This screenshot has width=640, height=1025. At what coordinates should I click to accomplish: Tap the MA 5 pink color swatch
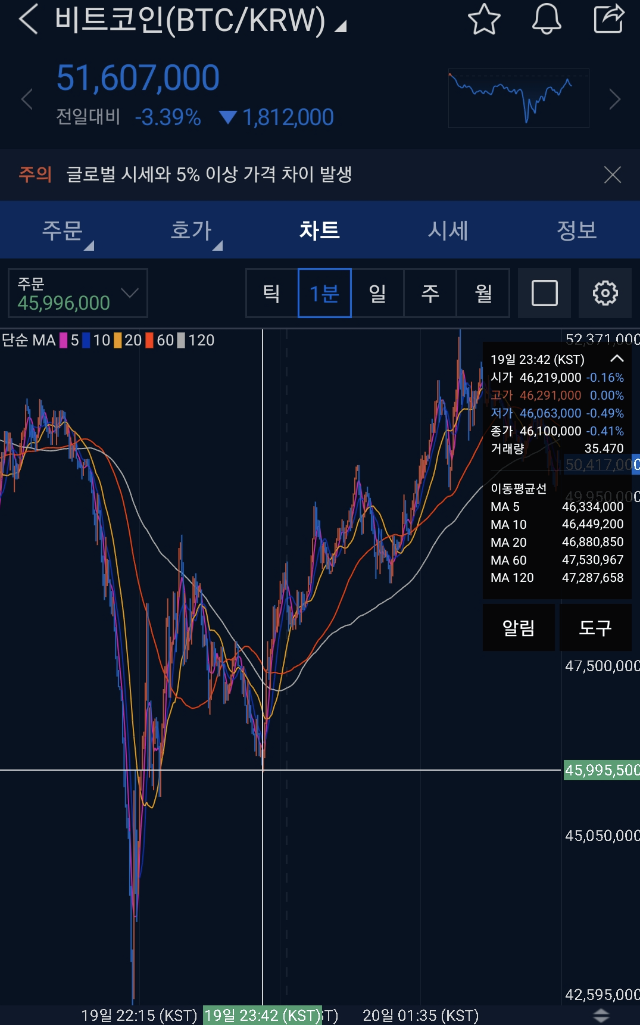tap(63, 341)
